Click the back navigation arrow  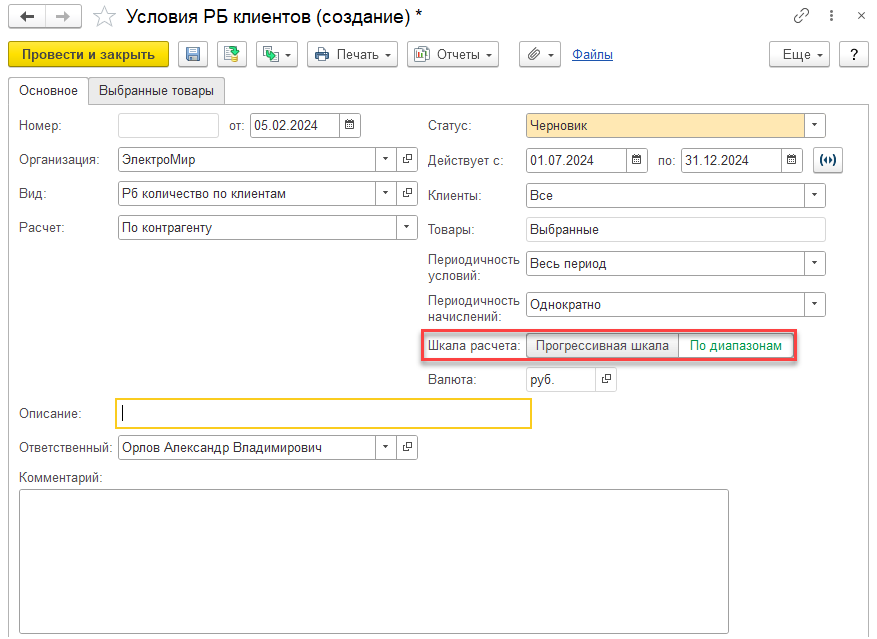coord(27,17)
